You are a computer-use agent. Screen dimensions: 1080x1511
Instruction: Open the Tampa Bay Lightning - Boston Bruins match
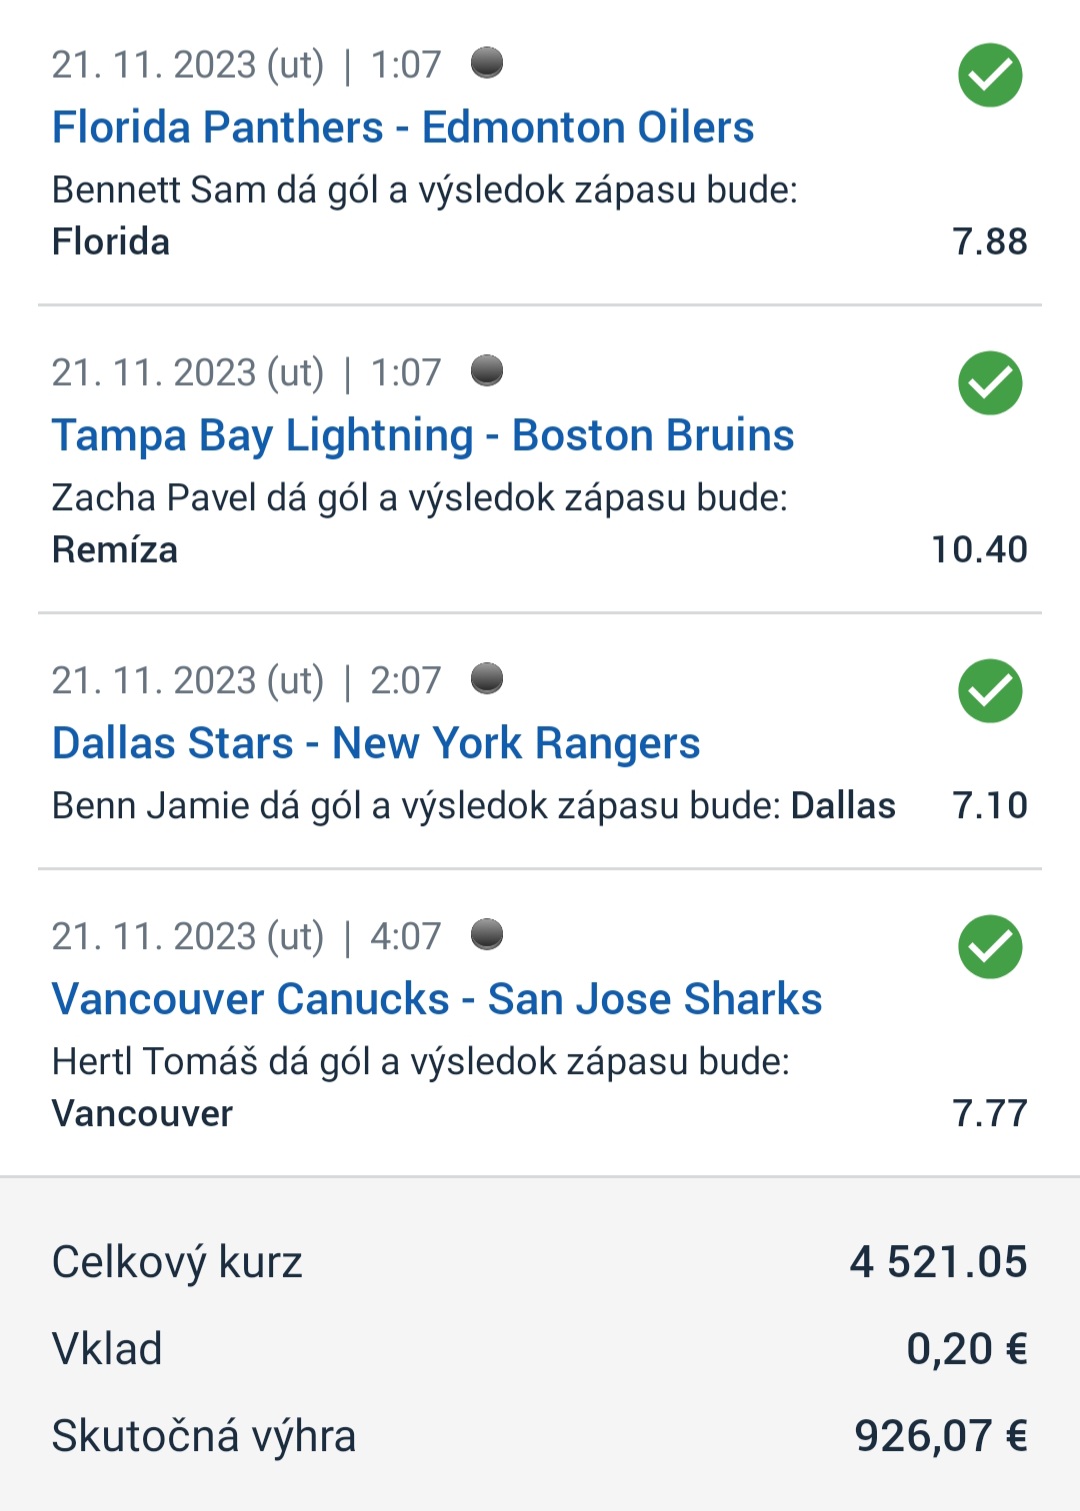tap(423, 436)
